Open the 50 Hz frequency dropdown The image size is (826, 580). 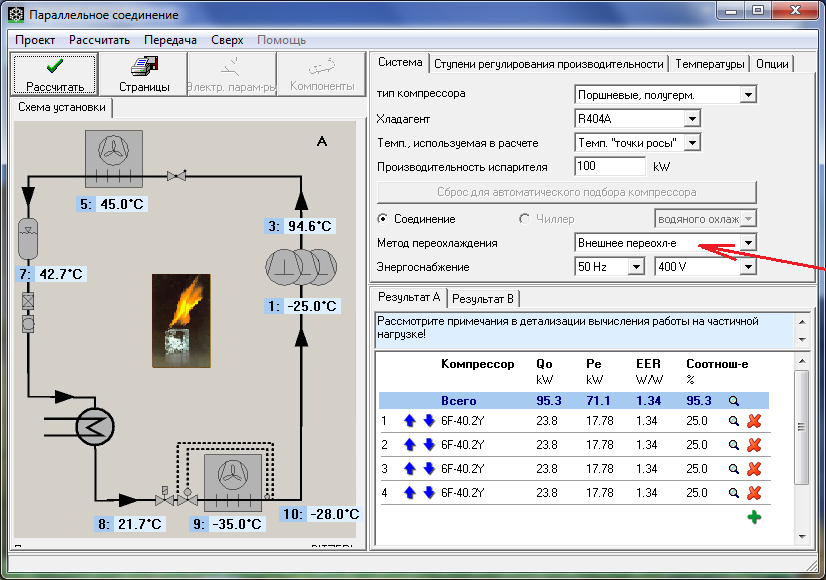tap(636, 267)
